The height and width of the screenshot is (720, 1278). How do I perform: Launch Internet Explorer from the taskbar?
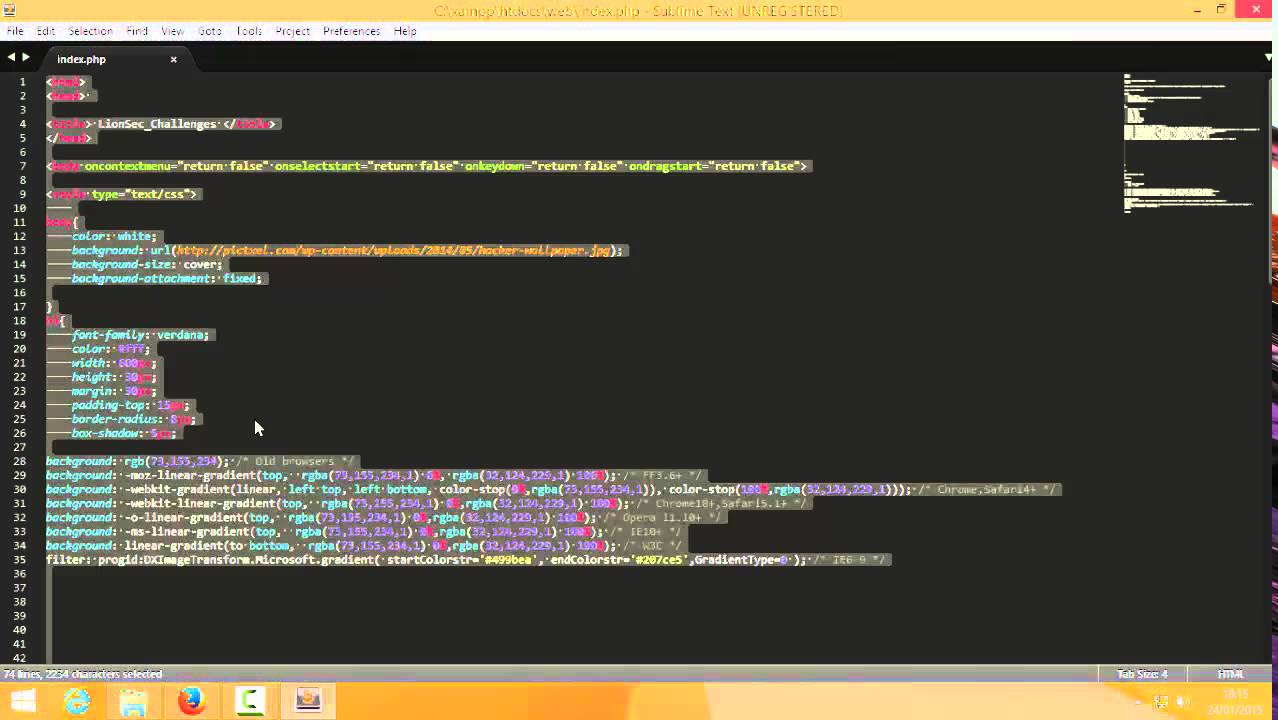coord(78,700)
